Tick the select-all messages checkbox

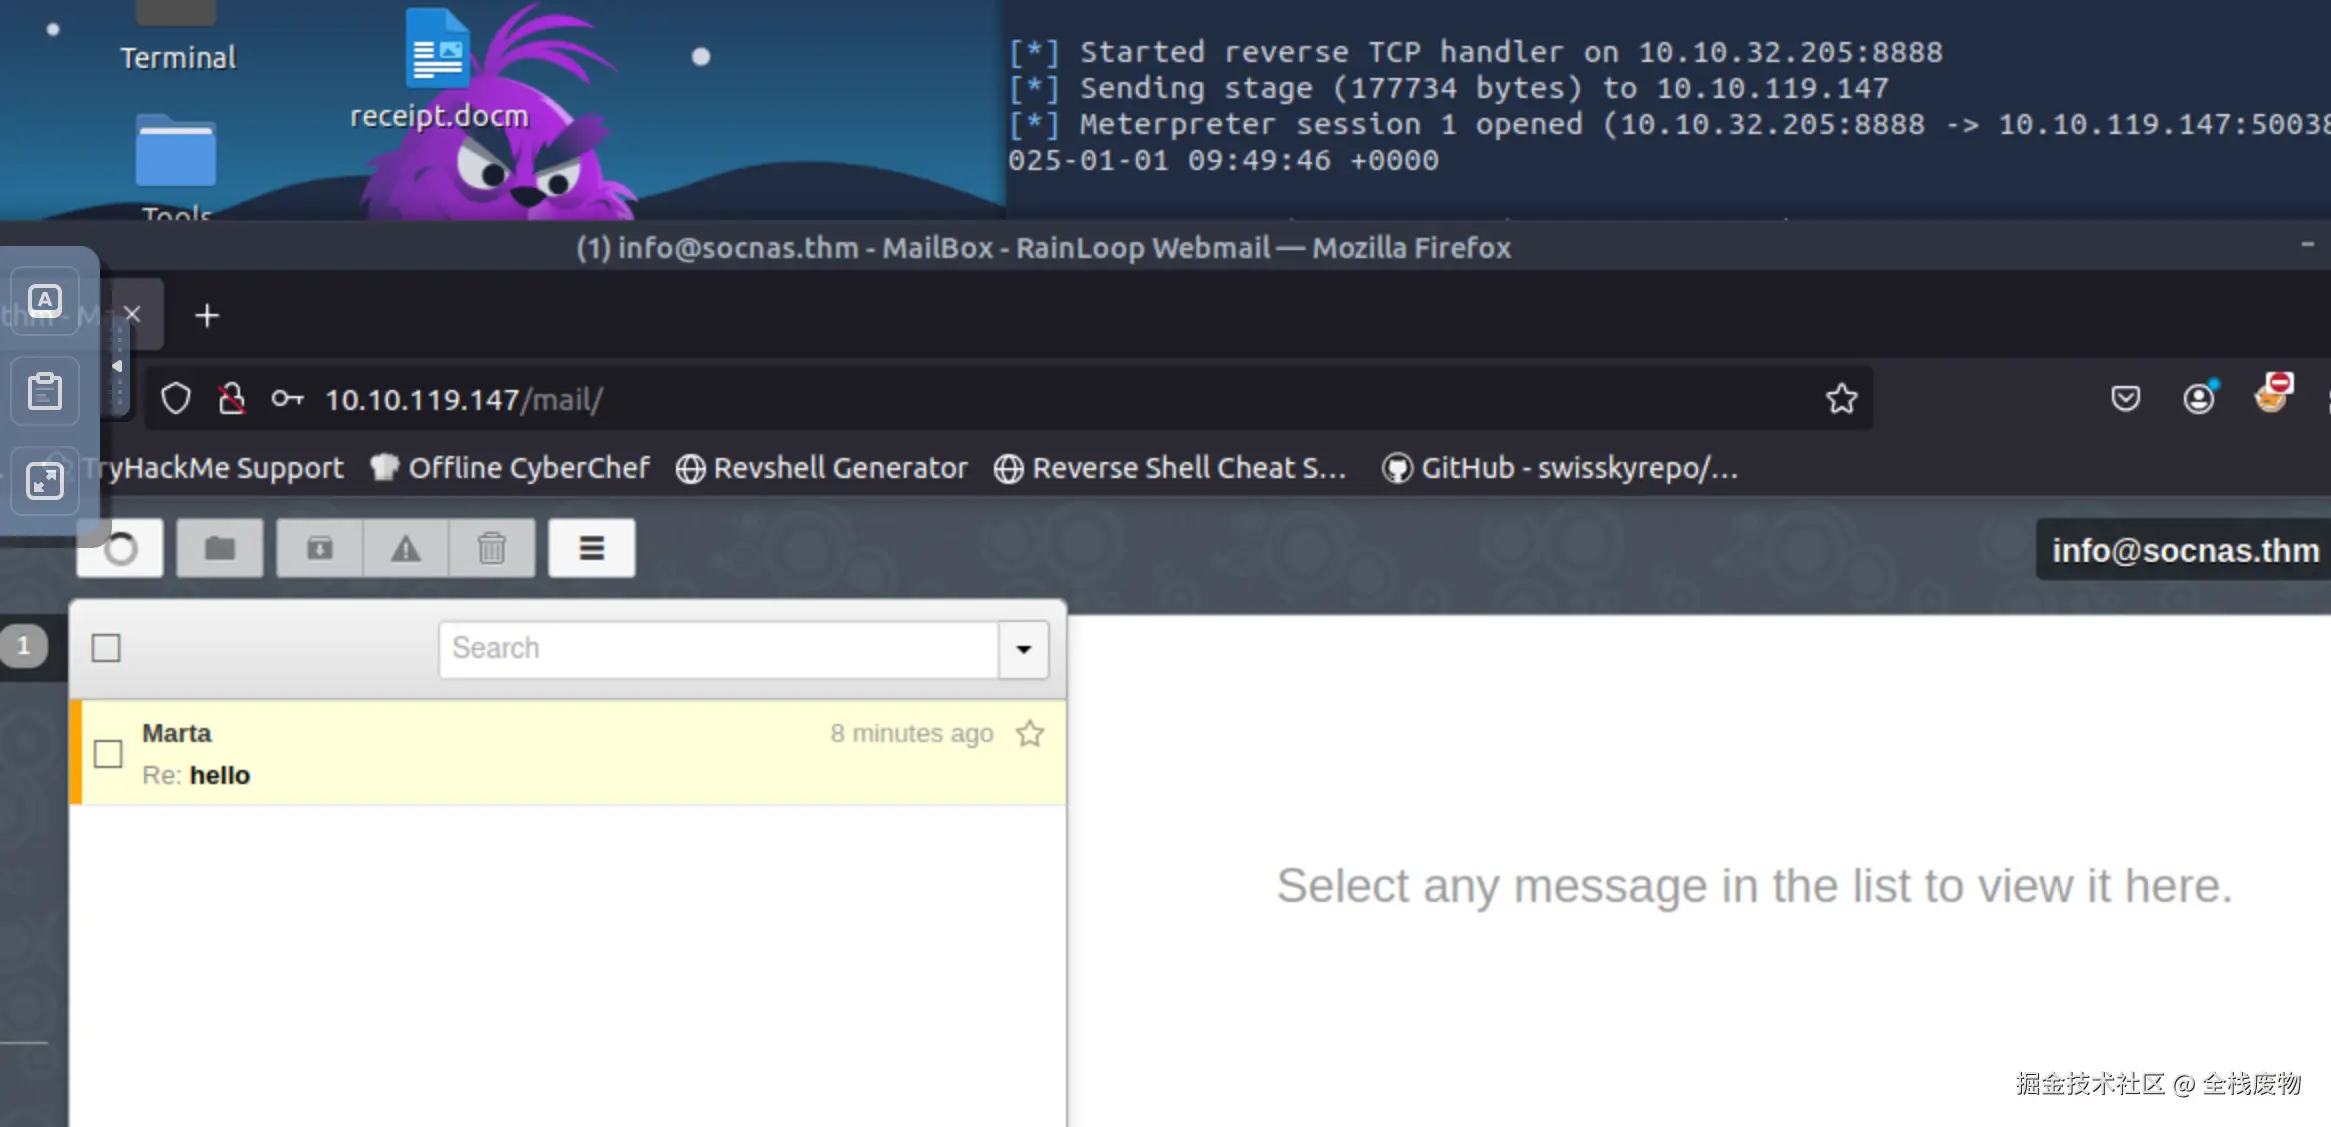pos(106,648)
